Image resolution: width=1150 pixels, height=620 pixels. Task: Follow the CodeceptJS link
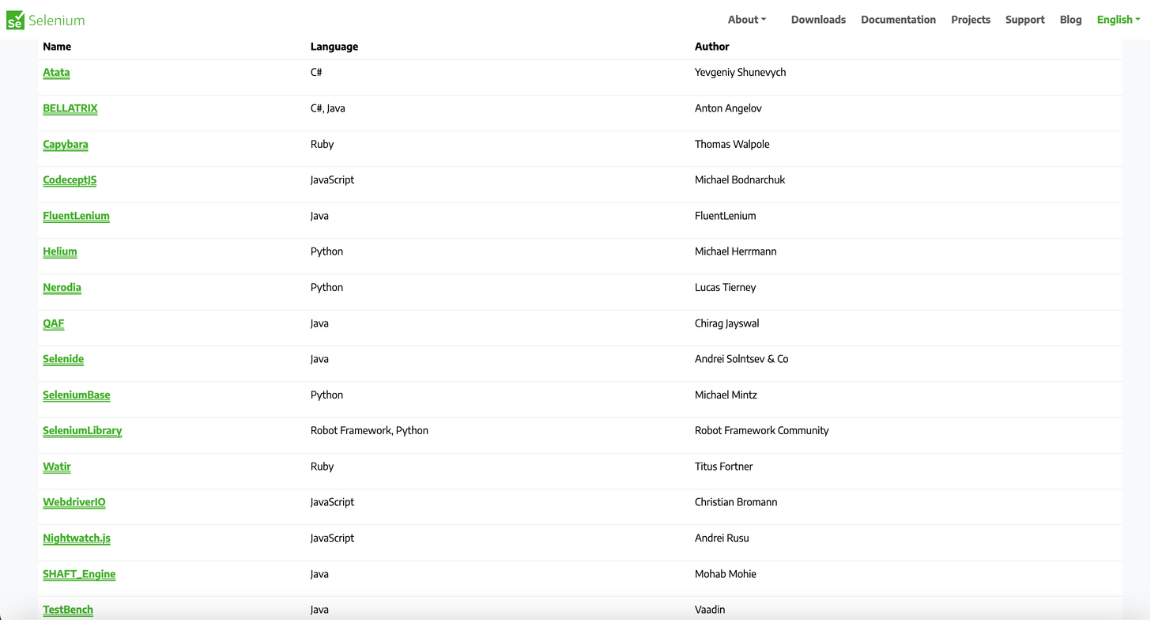(x=69, y=181)
